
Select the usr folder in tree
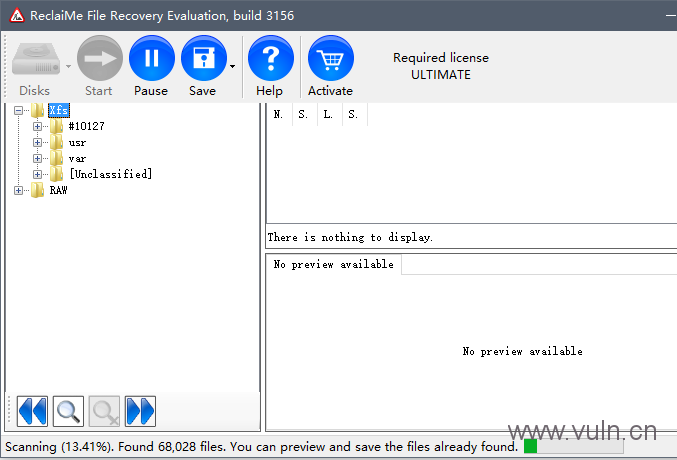pyautogui.click(x=77, y=143)
